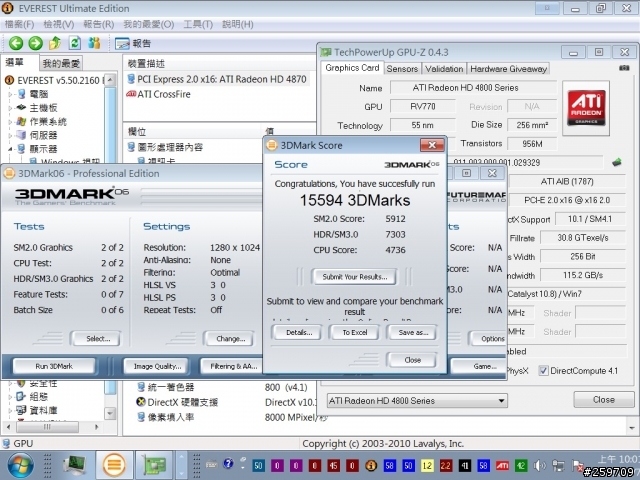Screen dimensions: 640x480
Task: Click the Filtering & AA button
Action: 233,366
